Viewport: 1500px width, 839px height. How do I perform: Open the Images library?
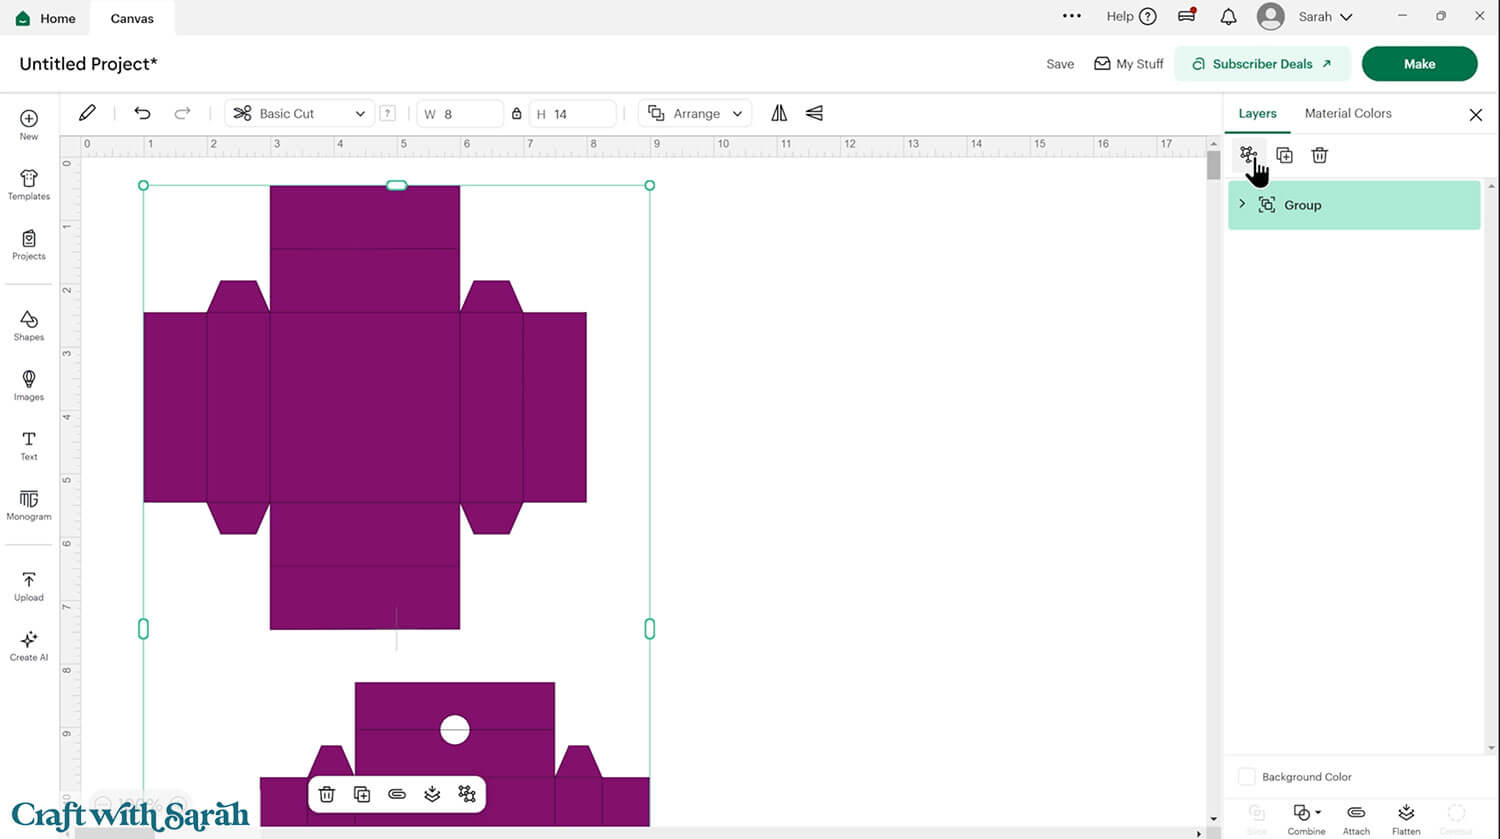coord(29,385)
